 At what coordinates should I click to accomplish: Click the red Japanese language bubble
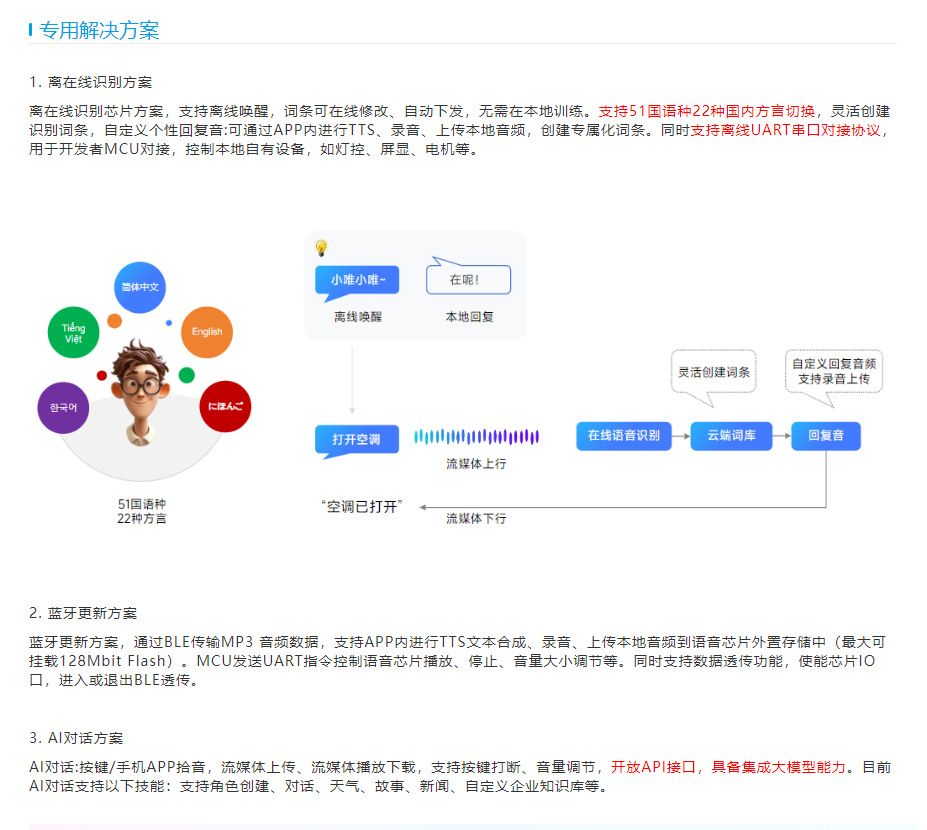[225, 406]
